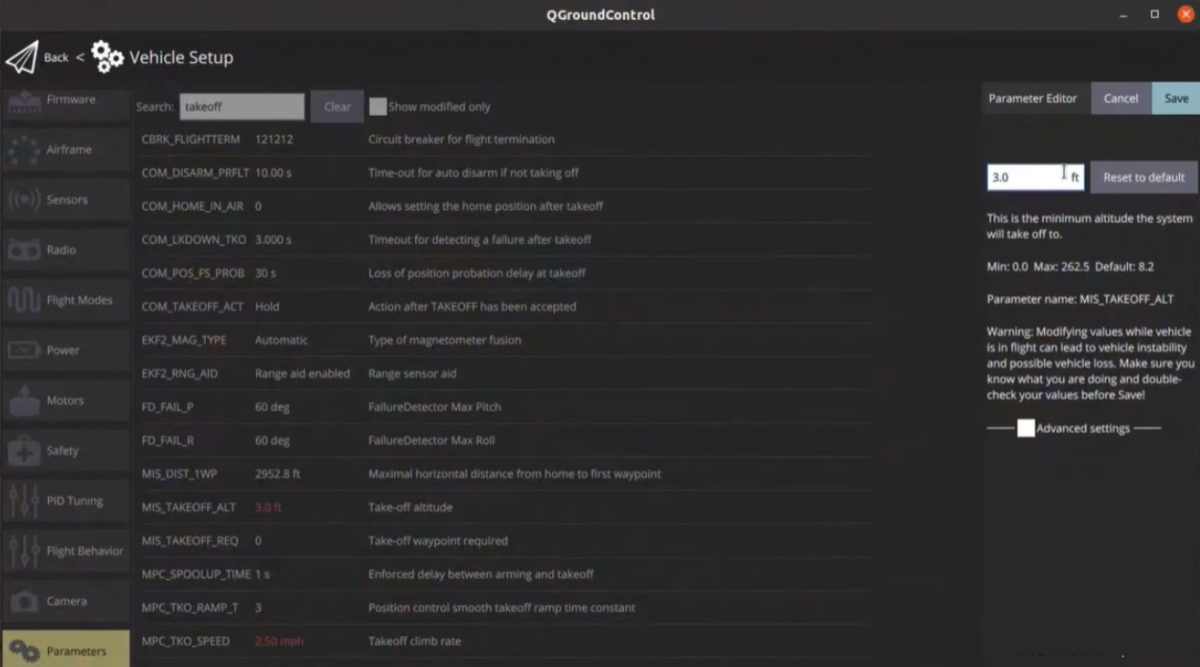Viewport: 1200px width, 667px height.
Task: Click the 3.0 ft value input field
Action: point(1035,177)
